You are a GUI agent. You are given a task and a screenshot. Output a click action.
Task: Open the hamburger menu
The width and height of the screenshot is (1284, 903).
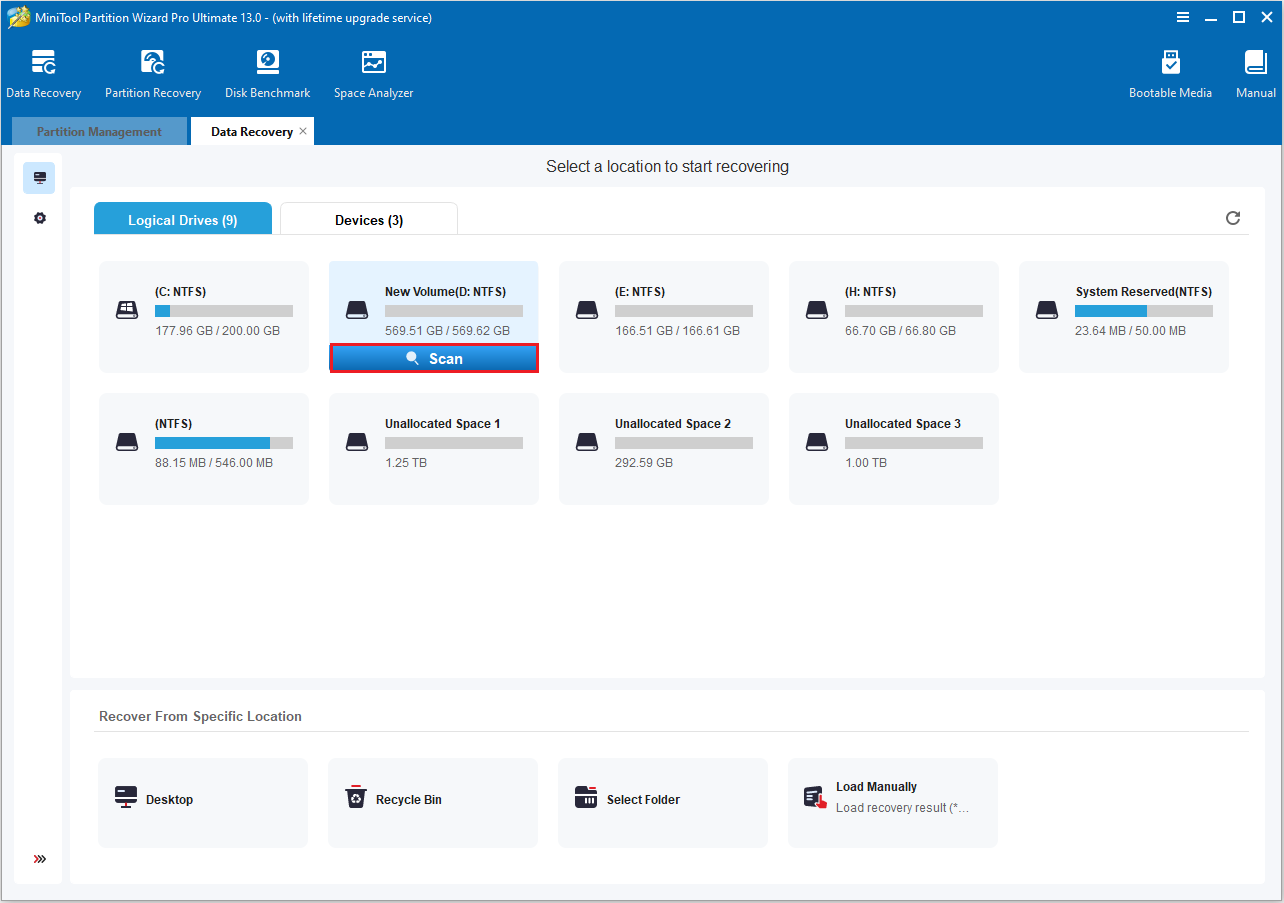tap(1183, 17)
